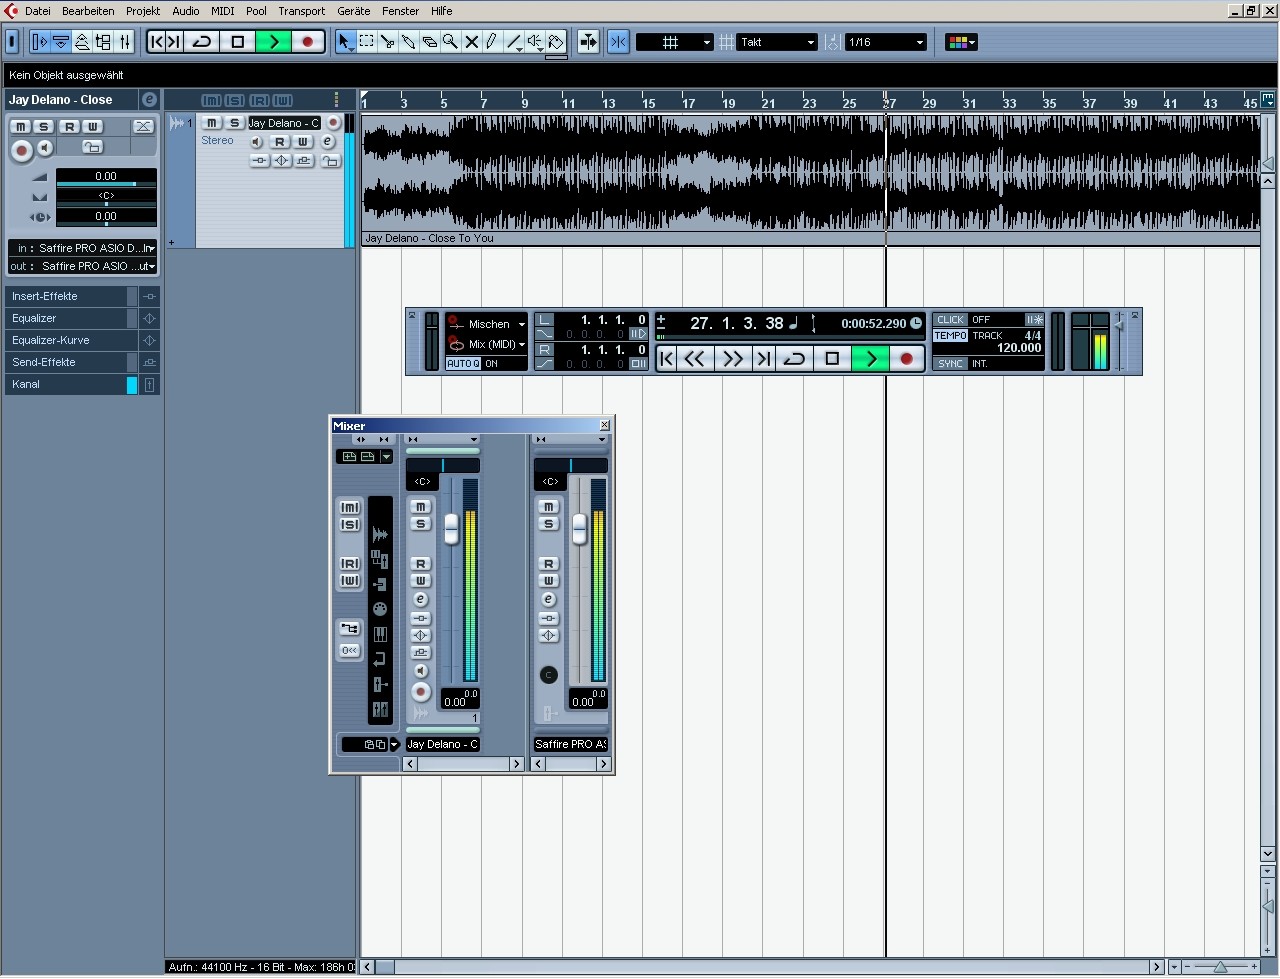Record-enable the Jay Delano track in track list
The width and height of the screenshot is (1280, 979).
(333, 123)
